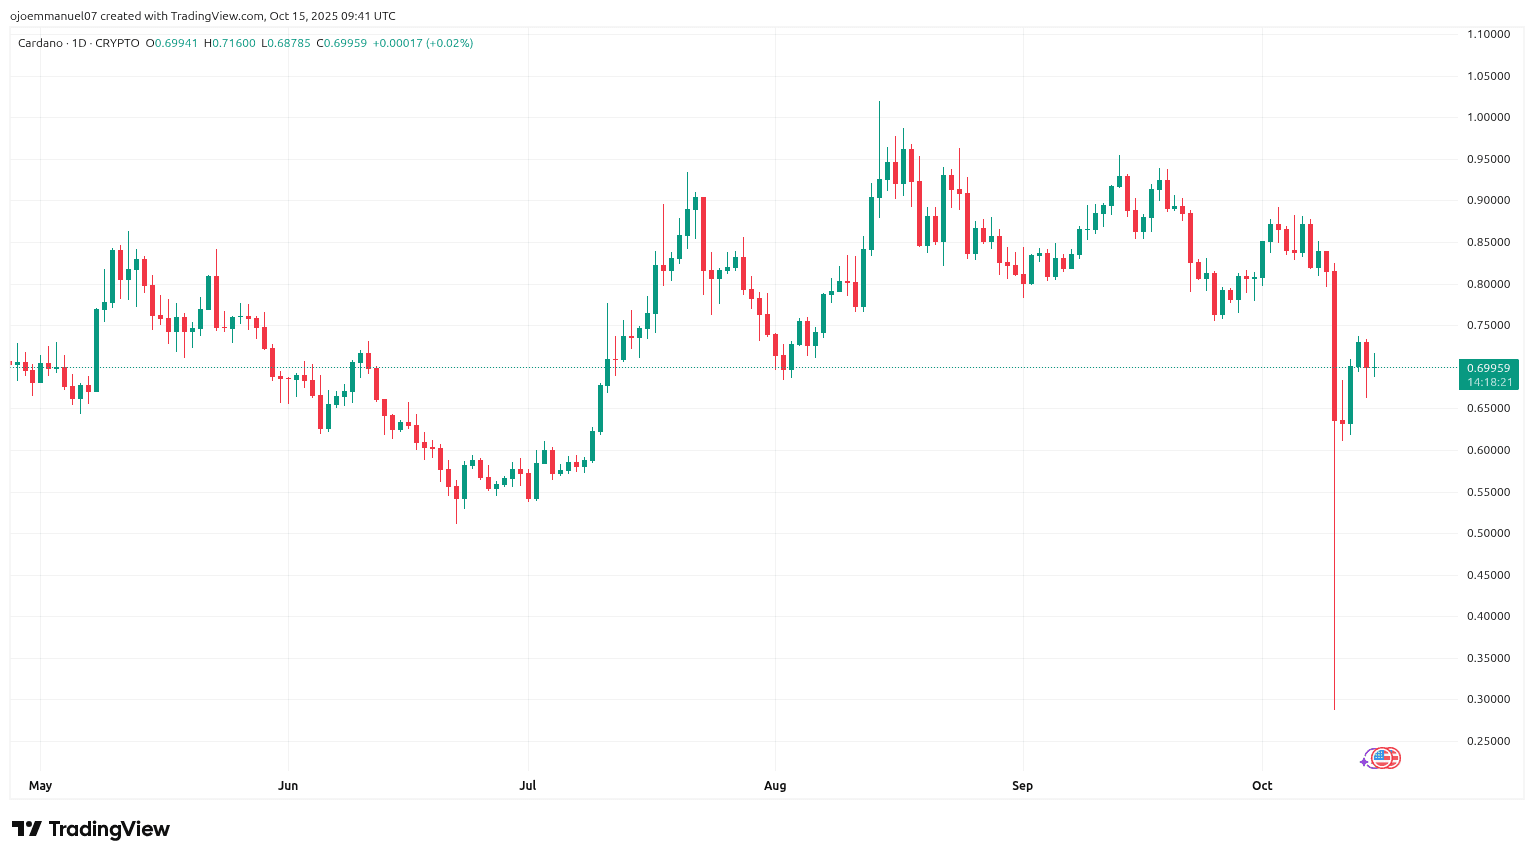Click the 0.25000 level on price scale
Viewport: 1534px width, 859px height.
pos(1488,742)
